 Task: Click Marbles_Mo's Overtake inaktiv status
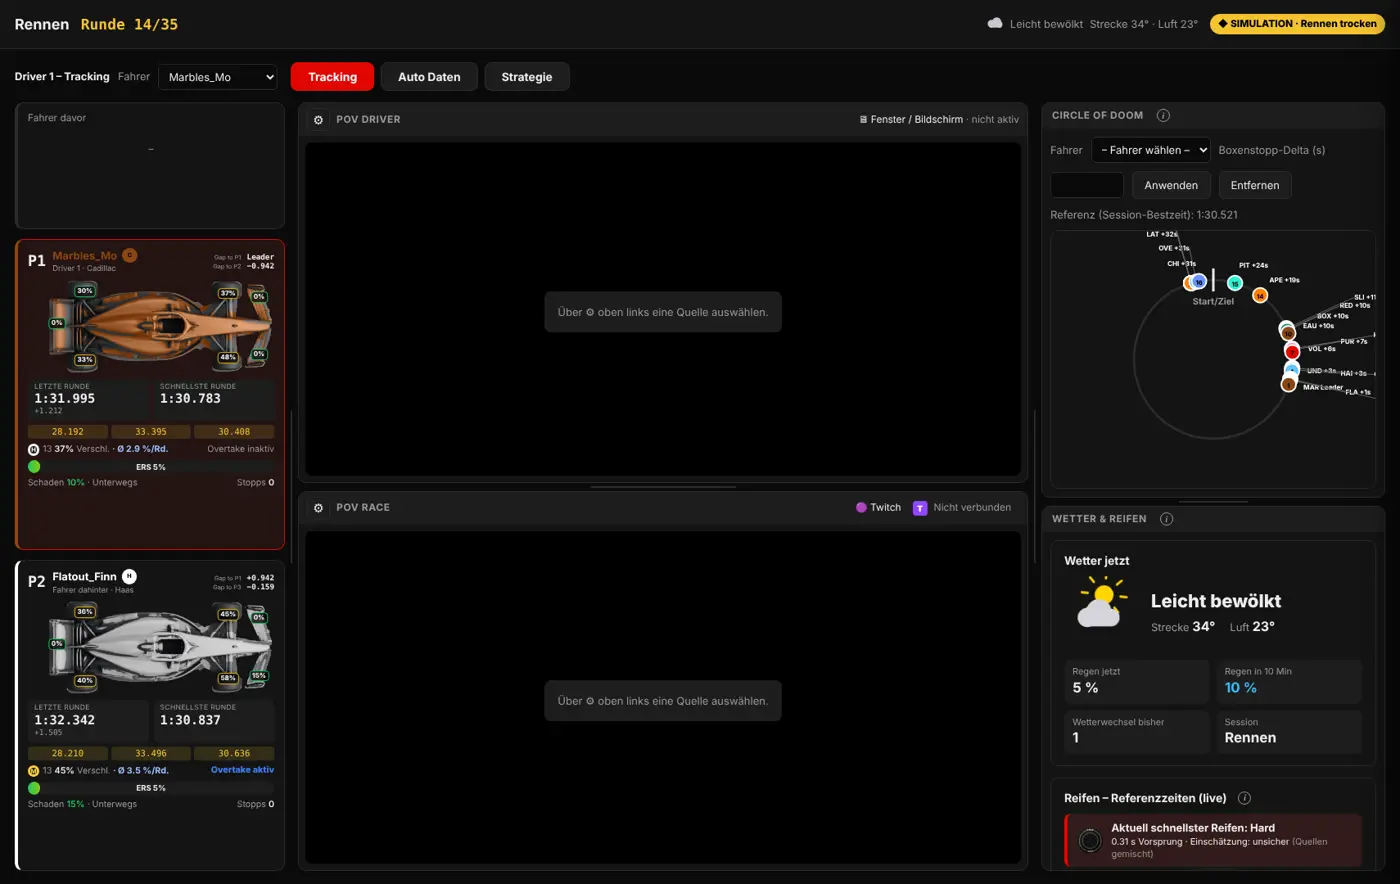coord(240,449)
